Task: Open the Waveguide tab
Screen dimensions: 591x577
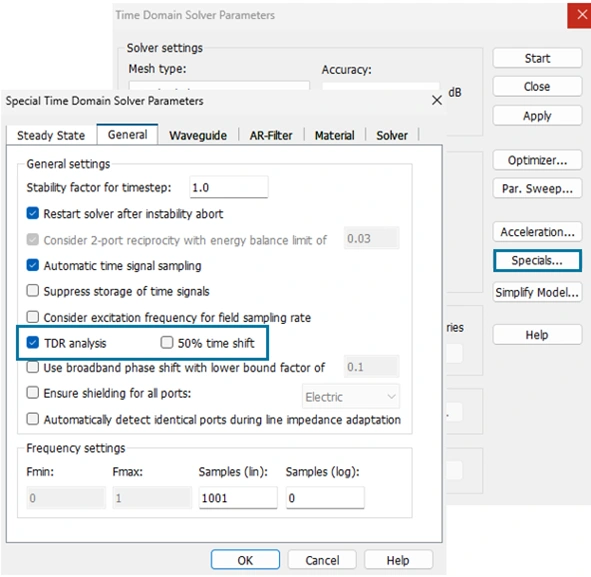Action: (198, 135)
